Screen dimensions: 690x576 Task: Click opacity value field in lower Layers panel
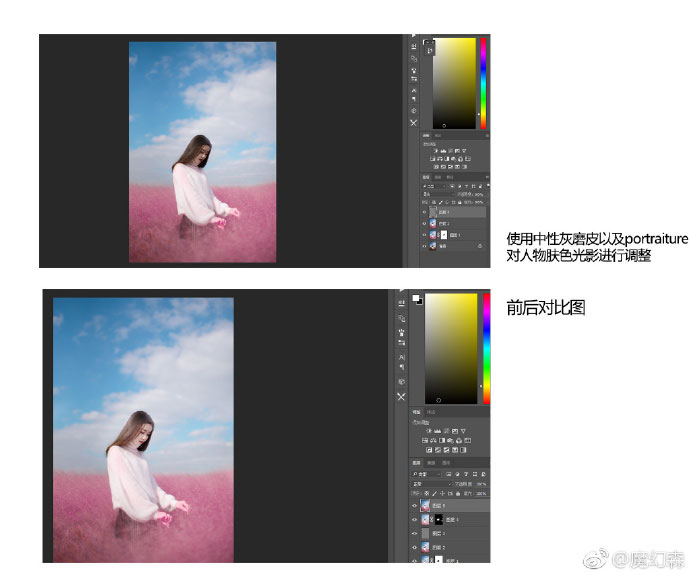point(480,484)
